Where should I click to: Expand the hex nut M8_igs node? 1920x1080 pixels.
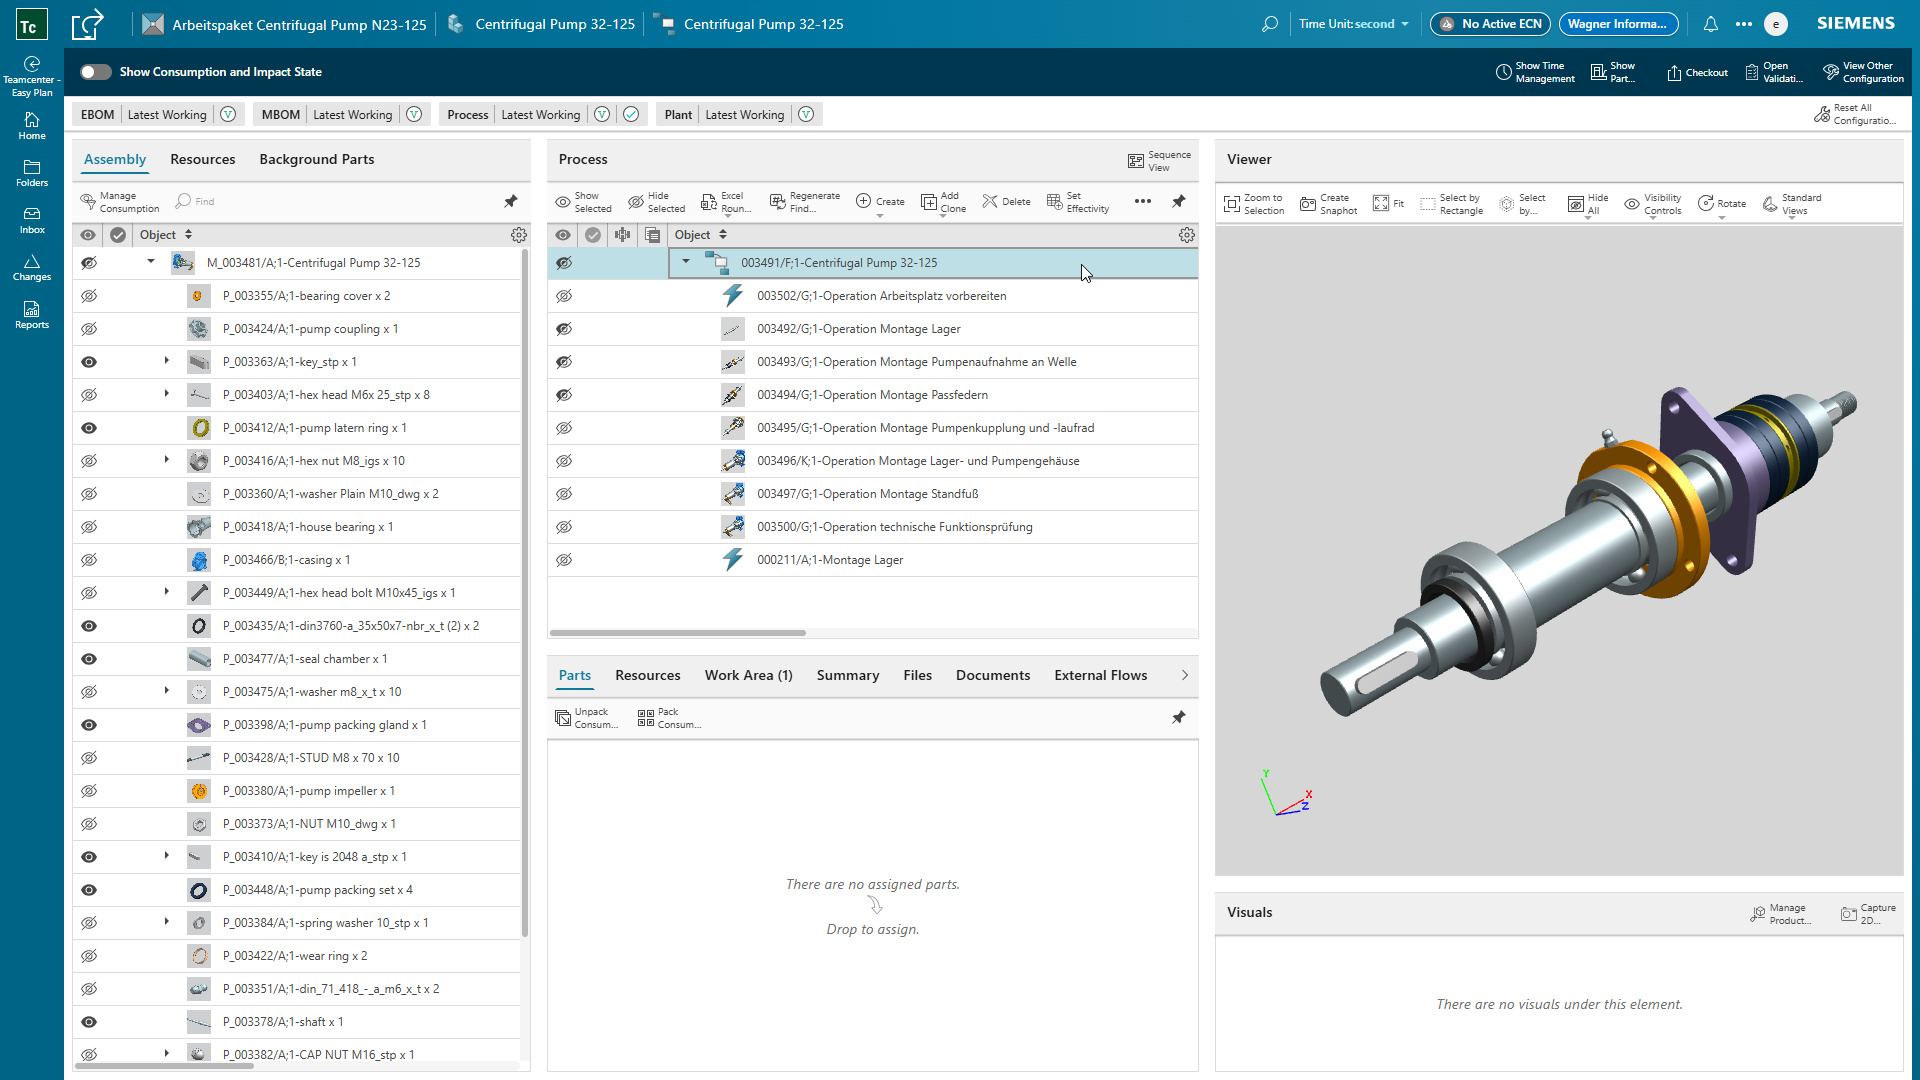click(x=167, y=460)
